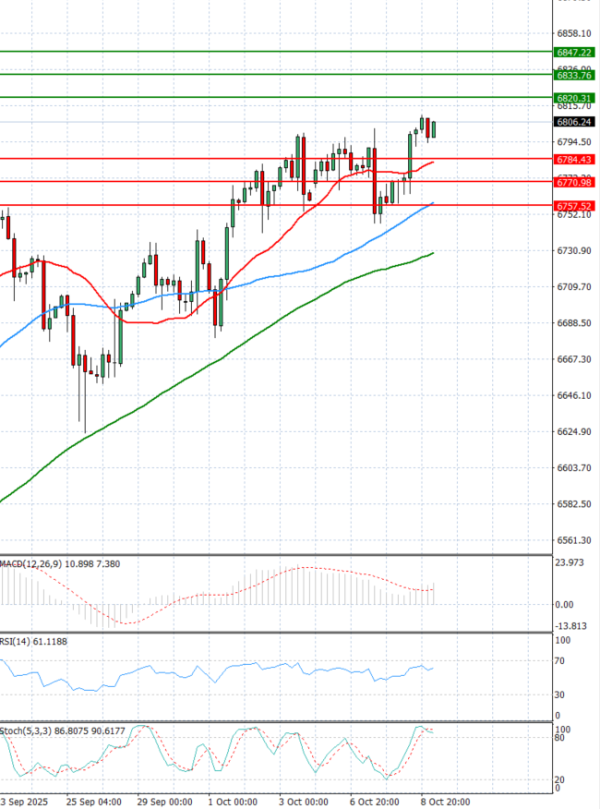Select the 29 Sep 00:00 time marker
Screen dimensions: 600x809
[x=163, y=802]
